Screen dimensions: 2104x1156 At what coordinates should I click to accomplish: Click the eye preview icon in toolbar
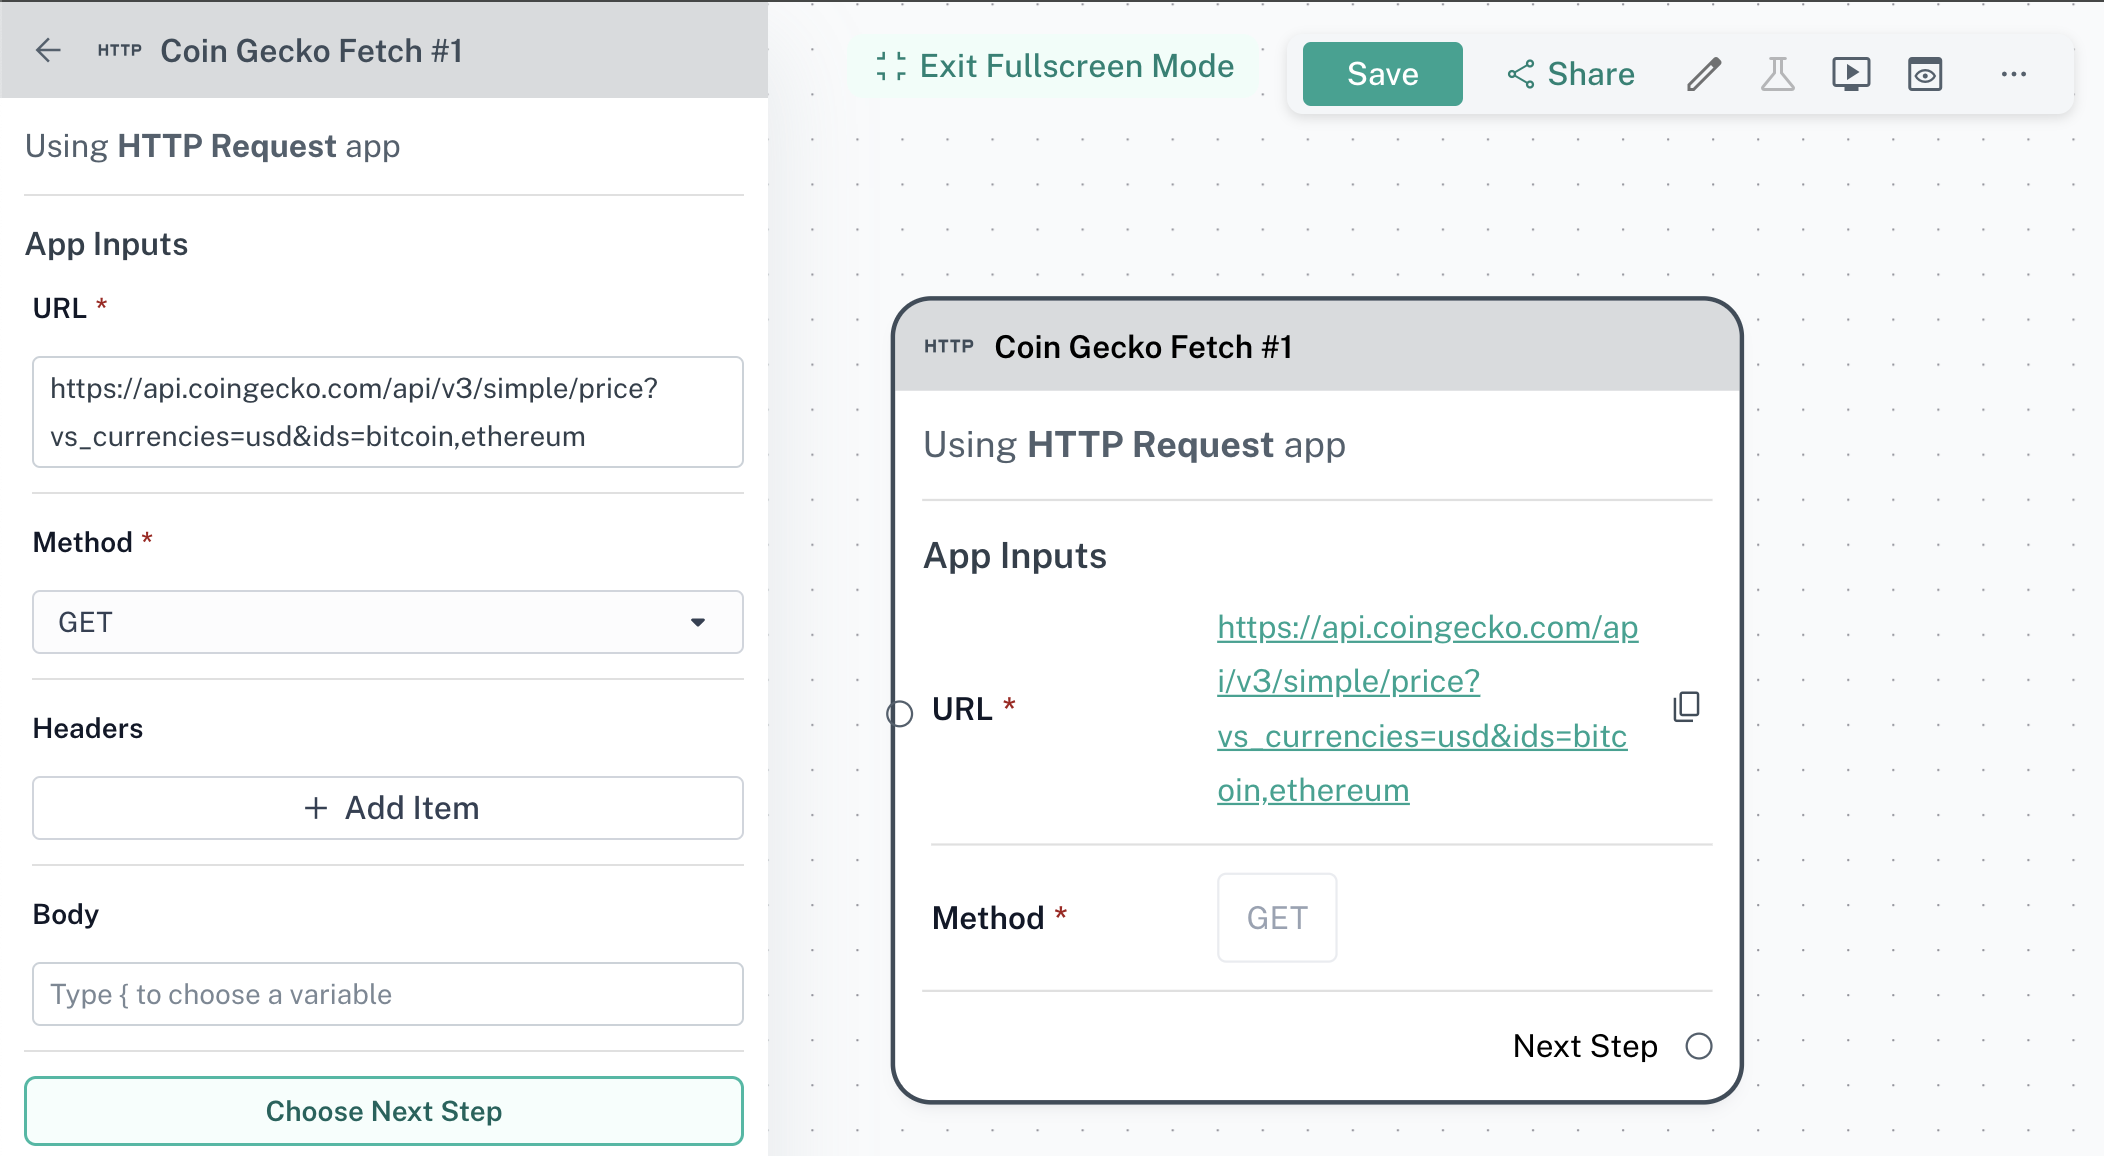pos(1925,74)
